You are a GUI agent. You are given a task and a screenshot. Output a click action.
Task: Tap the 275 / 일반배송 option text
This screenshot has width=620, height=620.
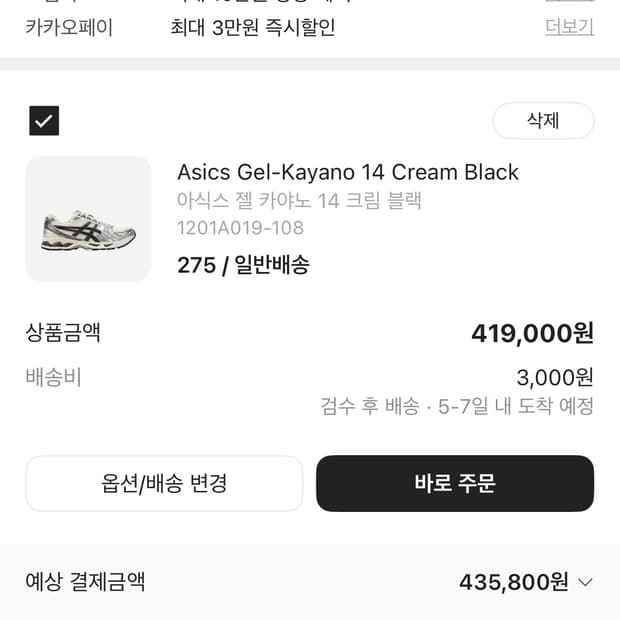(x=243, y=265)
